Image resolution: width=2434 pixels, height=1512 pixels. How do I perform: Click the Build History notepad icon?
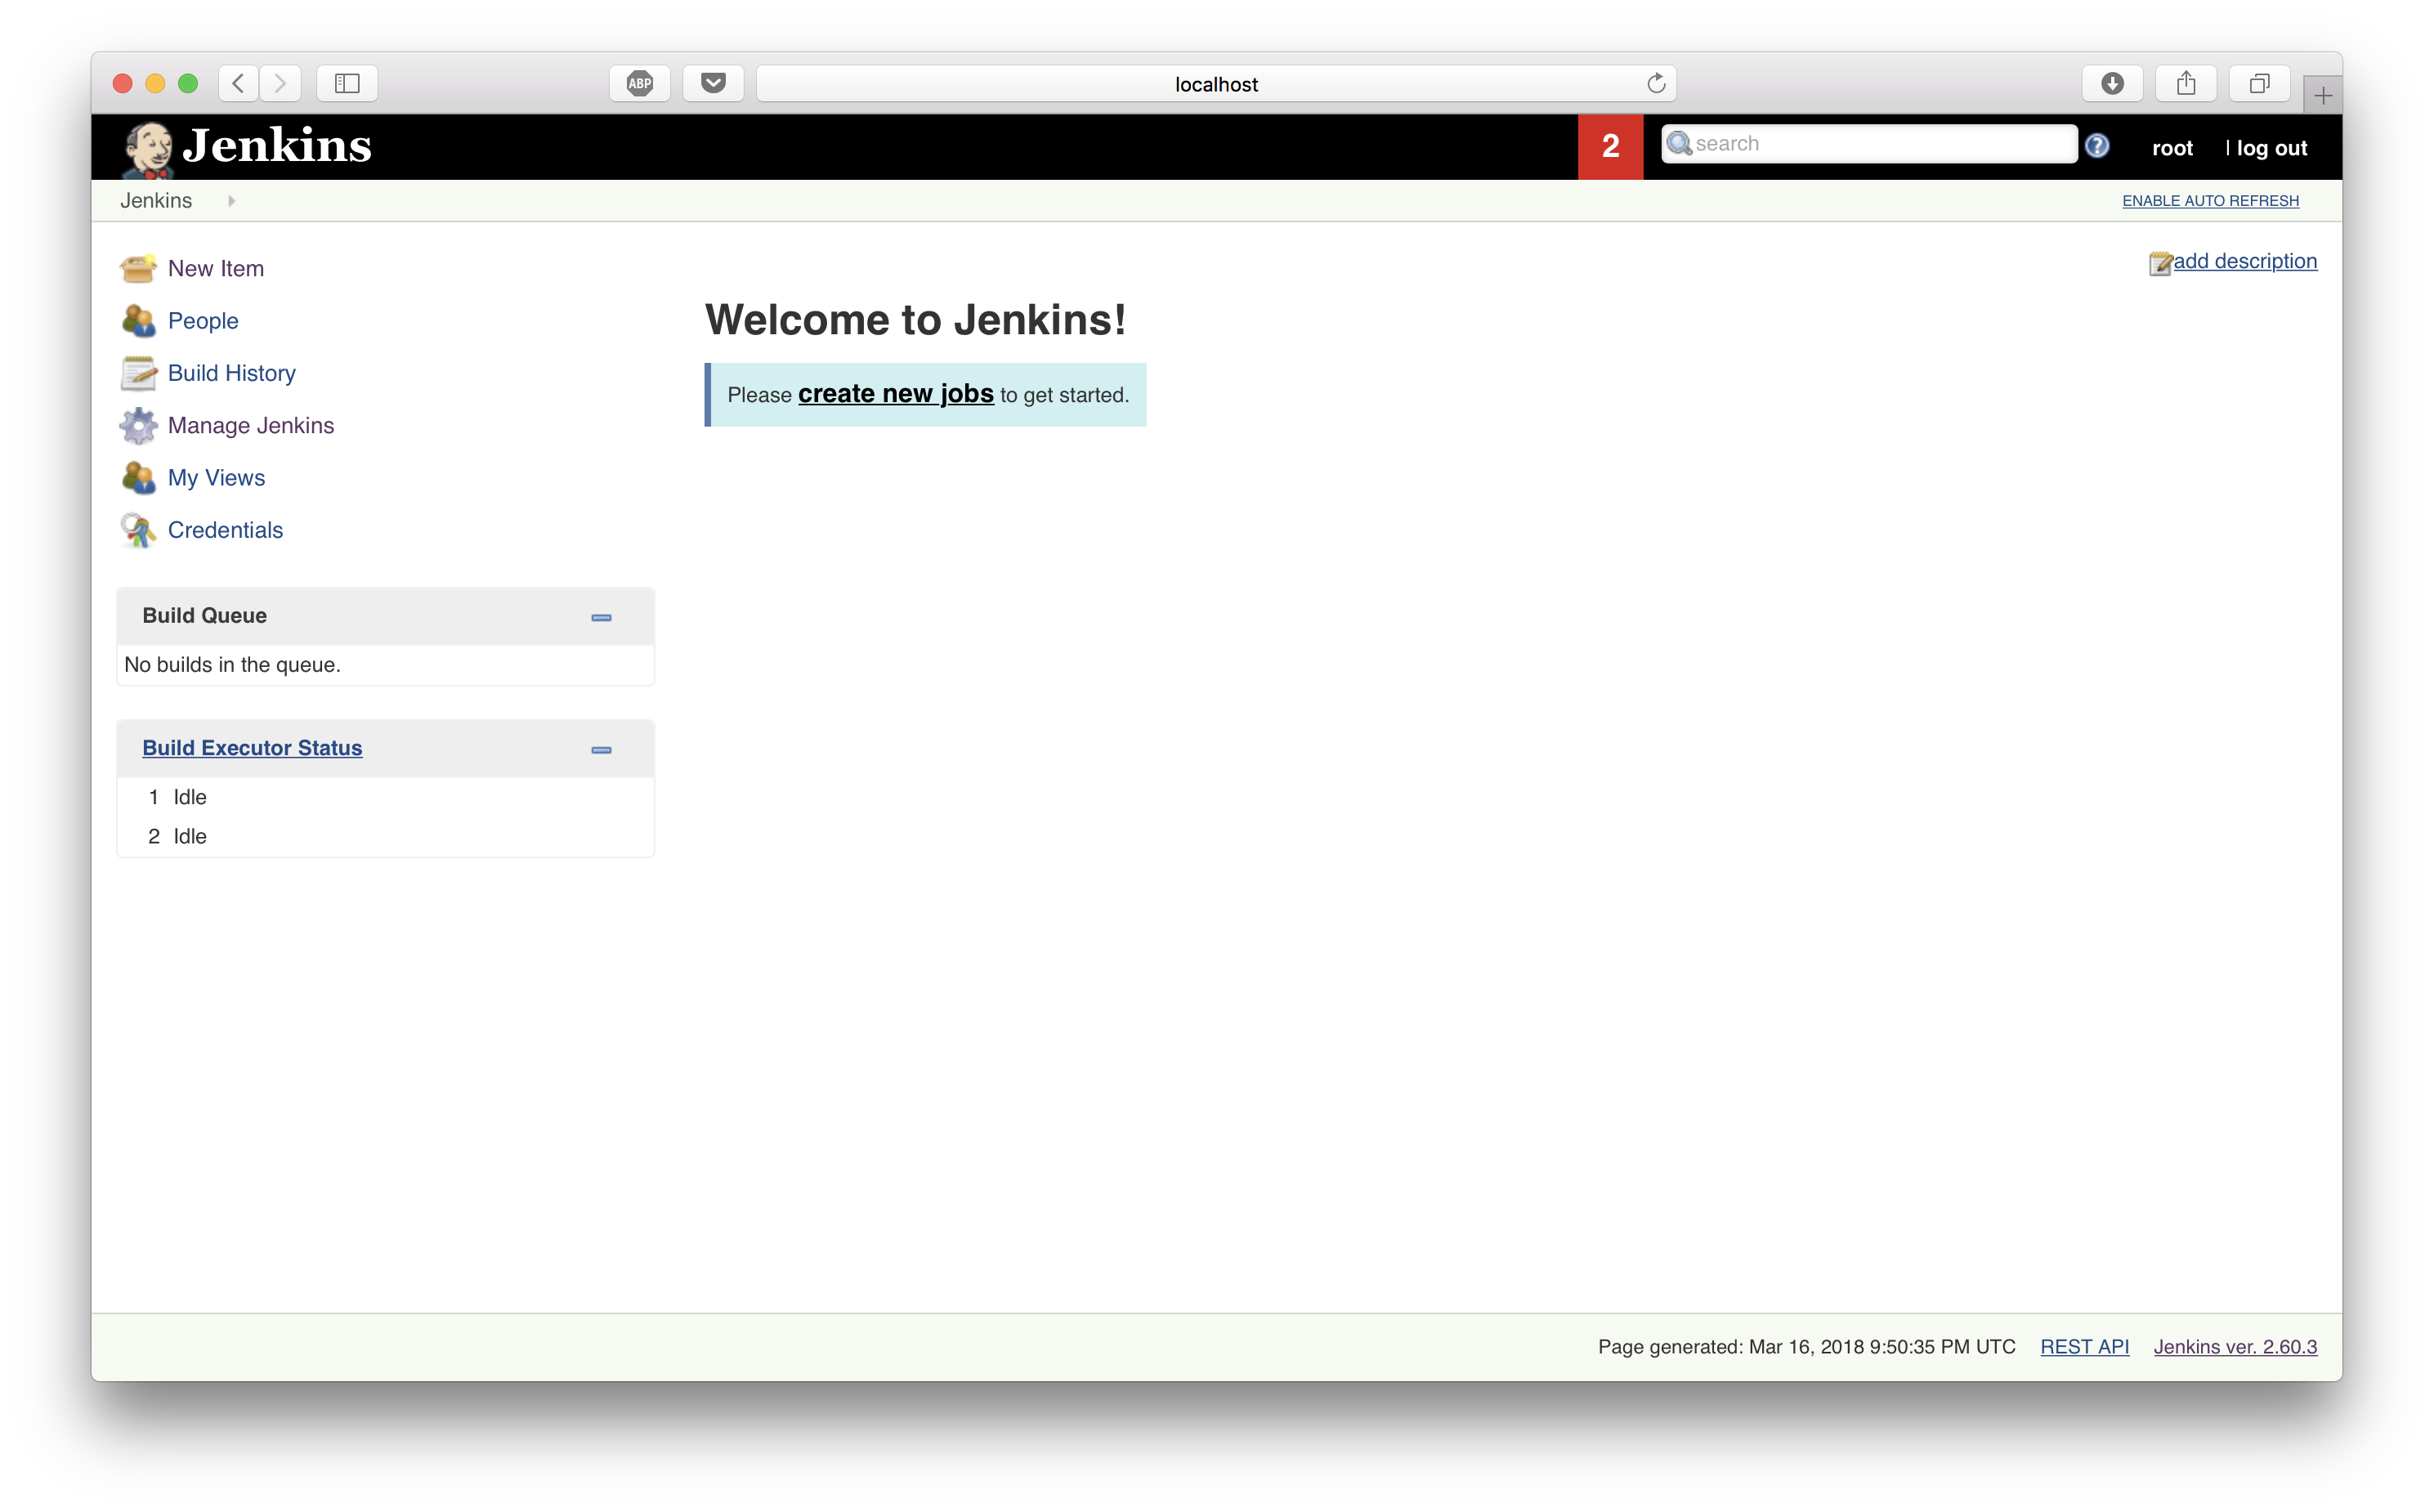138,373
